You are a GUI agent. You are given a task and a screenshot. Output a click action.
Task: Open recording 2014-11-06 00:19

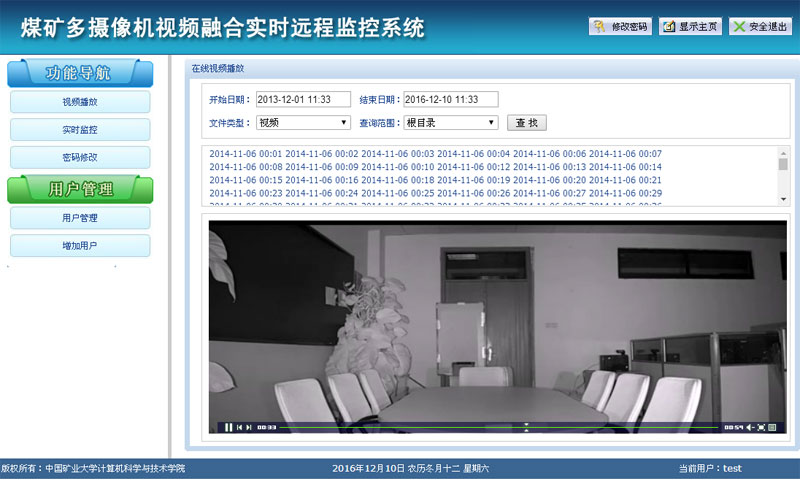click(x=473, y=180)
